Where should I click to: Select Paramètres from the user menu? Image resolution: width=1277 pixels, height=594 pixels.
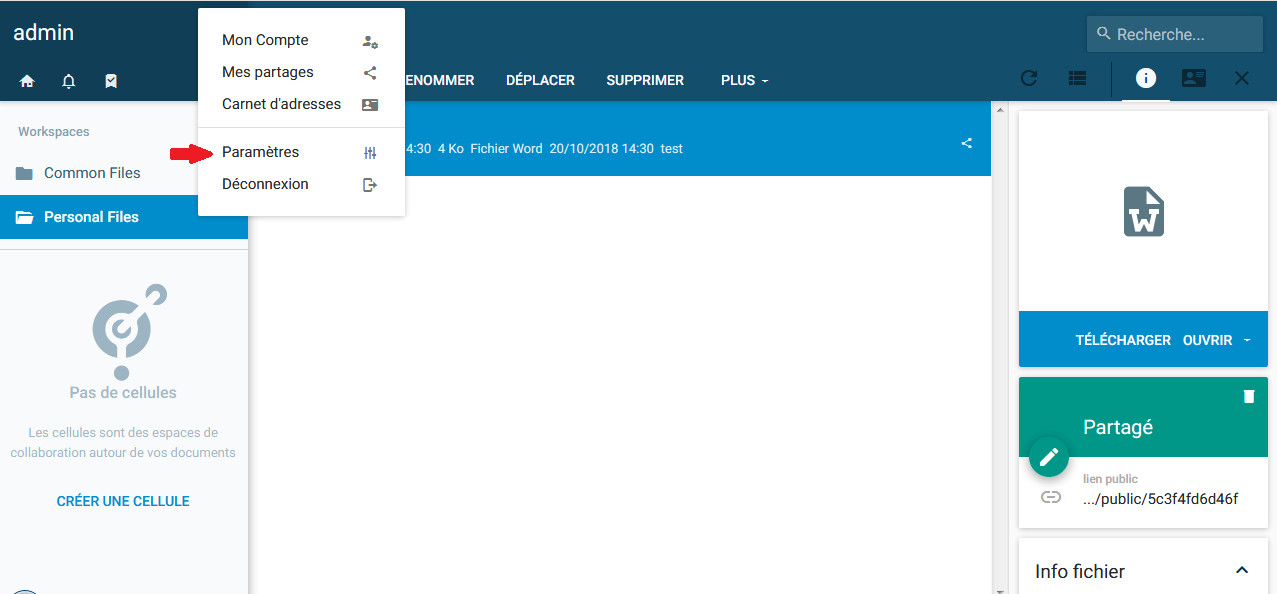[260, 152]
